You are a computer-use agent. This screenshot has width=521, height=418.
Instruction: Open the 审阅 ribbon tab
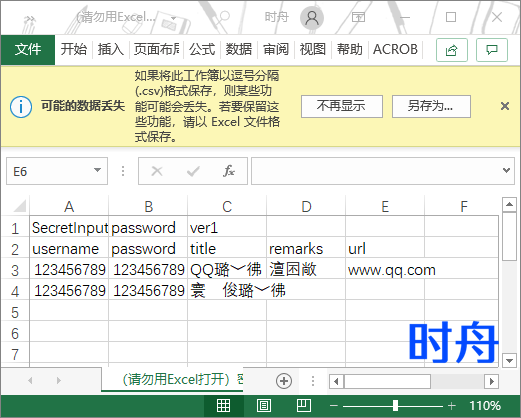[276, 50]
